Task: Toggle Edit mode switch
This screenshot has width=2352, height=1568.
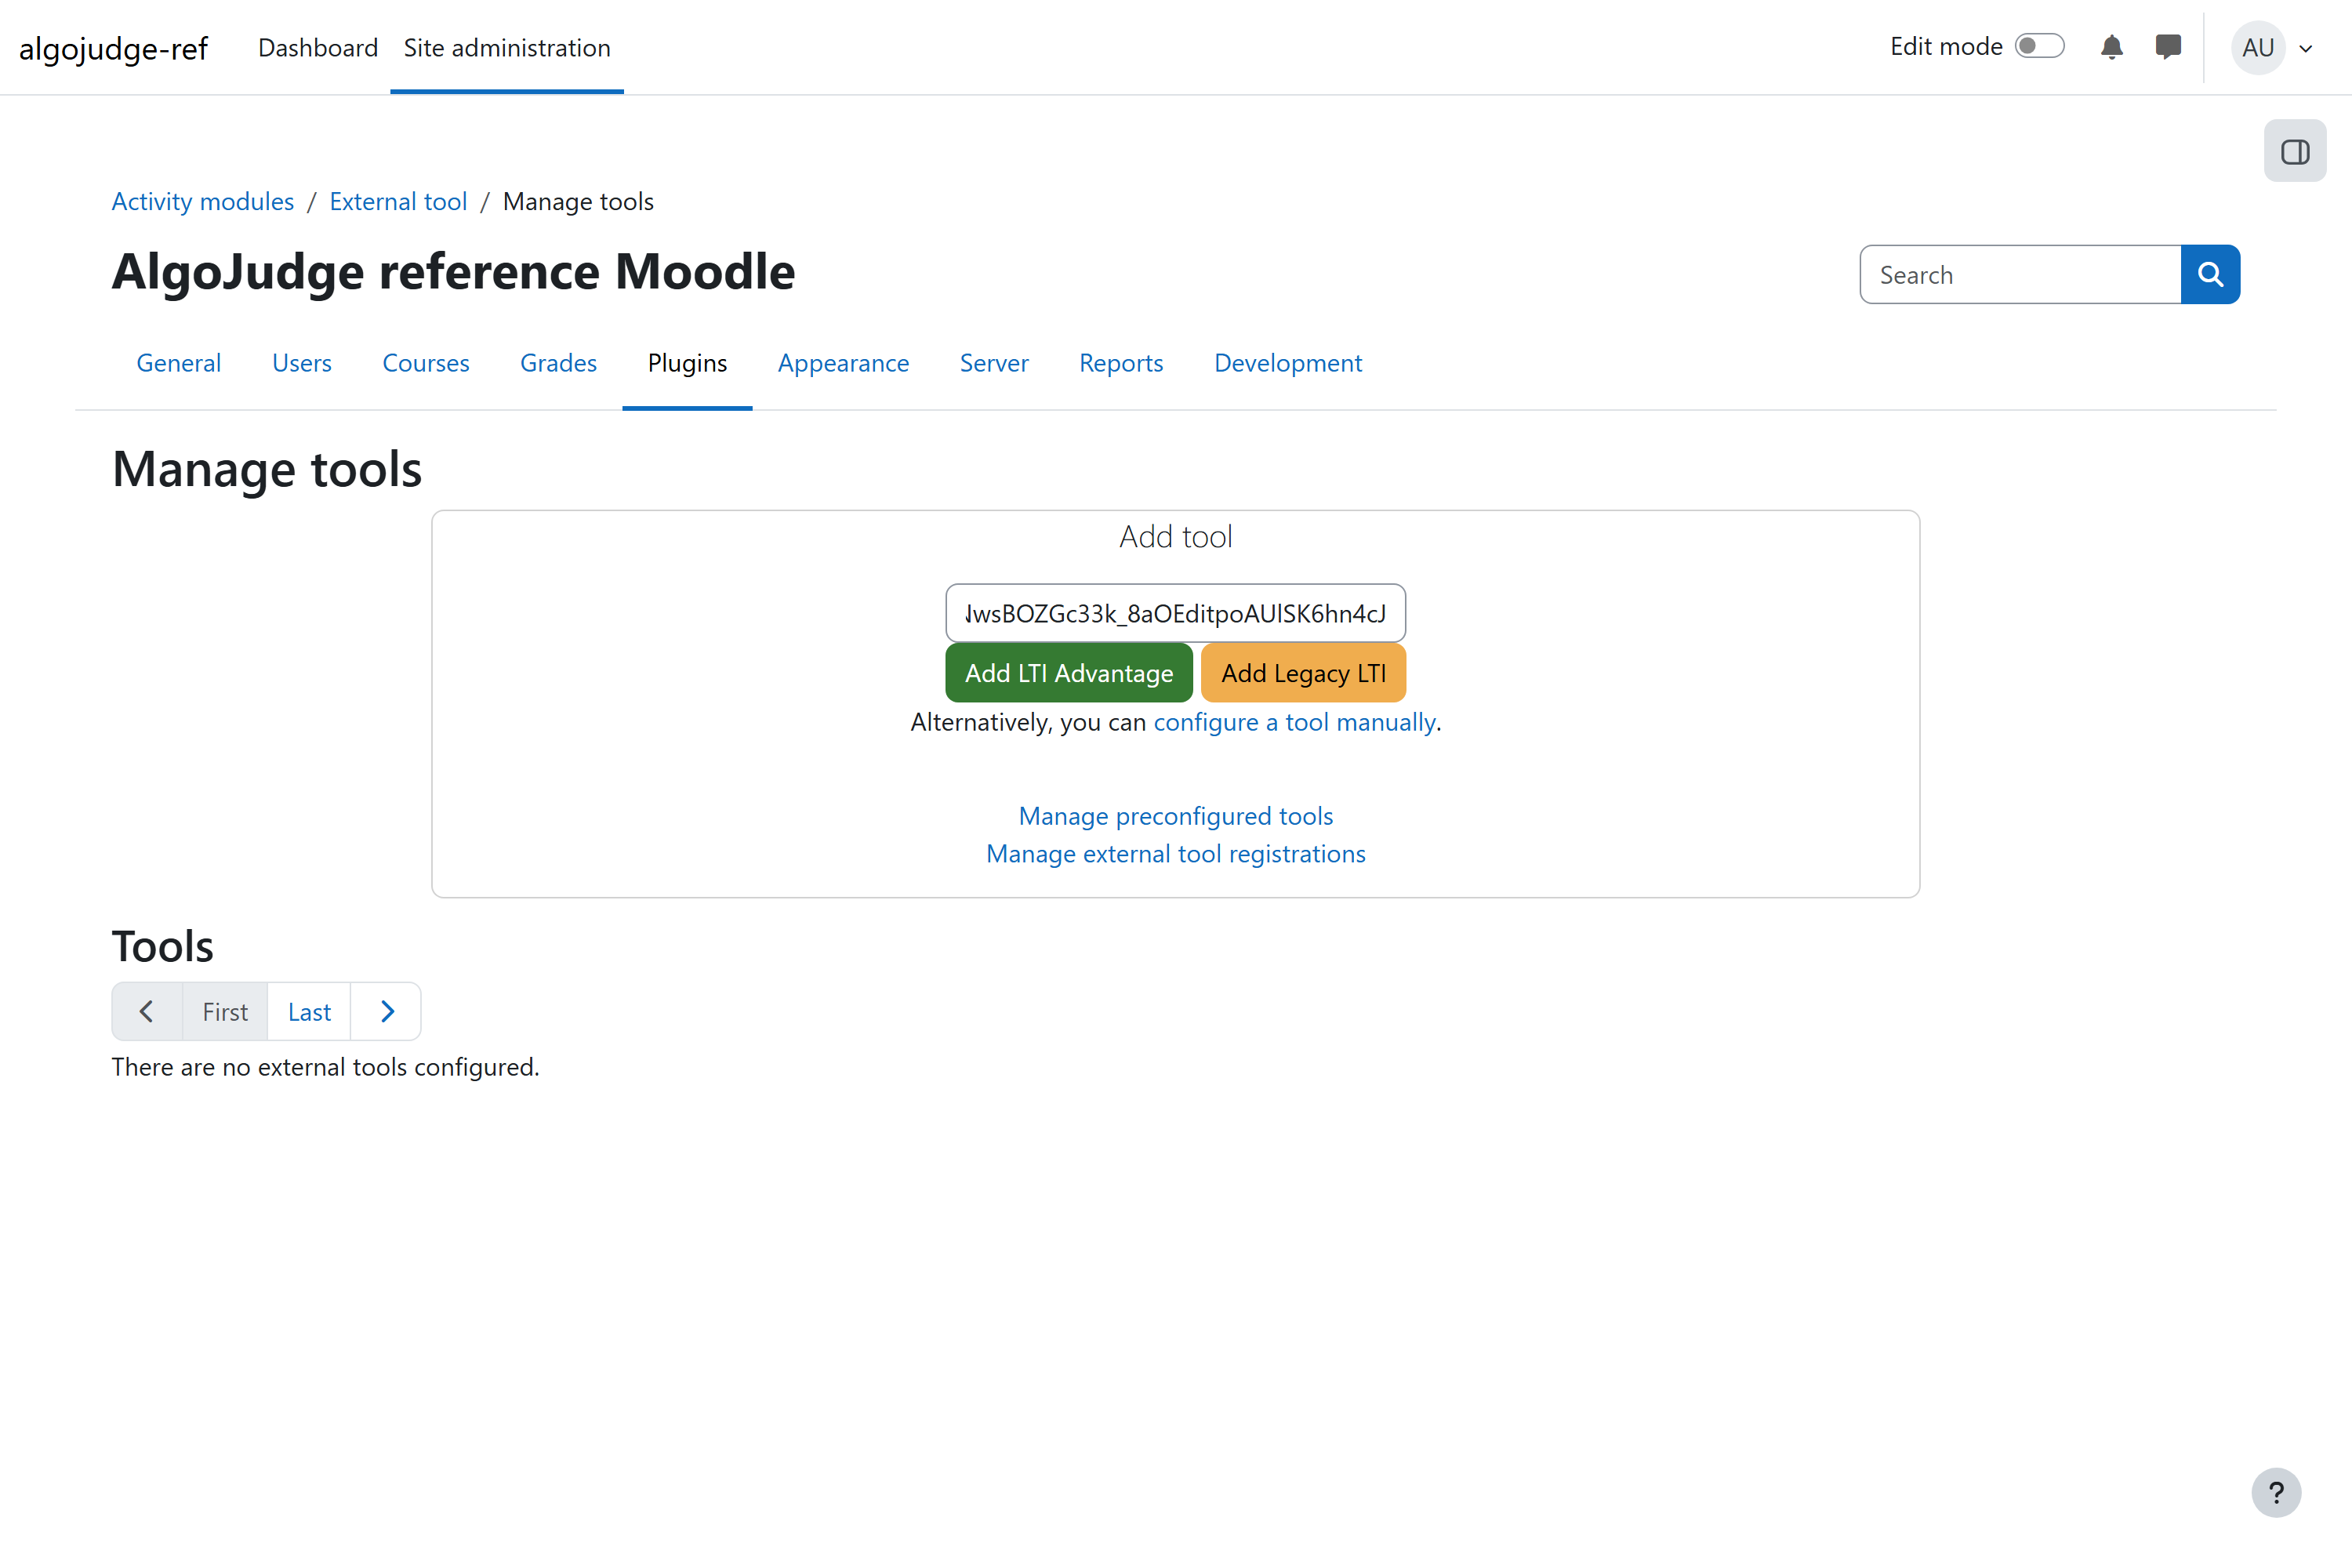Action: (2040, 46)
